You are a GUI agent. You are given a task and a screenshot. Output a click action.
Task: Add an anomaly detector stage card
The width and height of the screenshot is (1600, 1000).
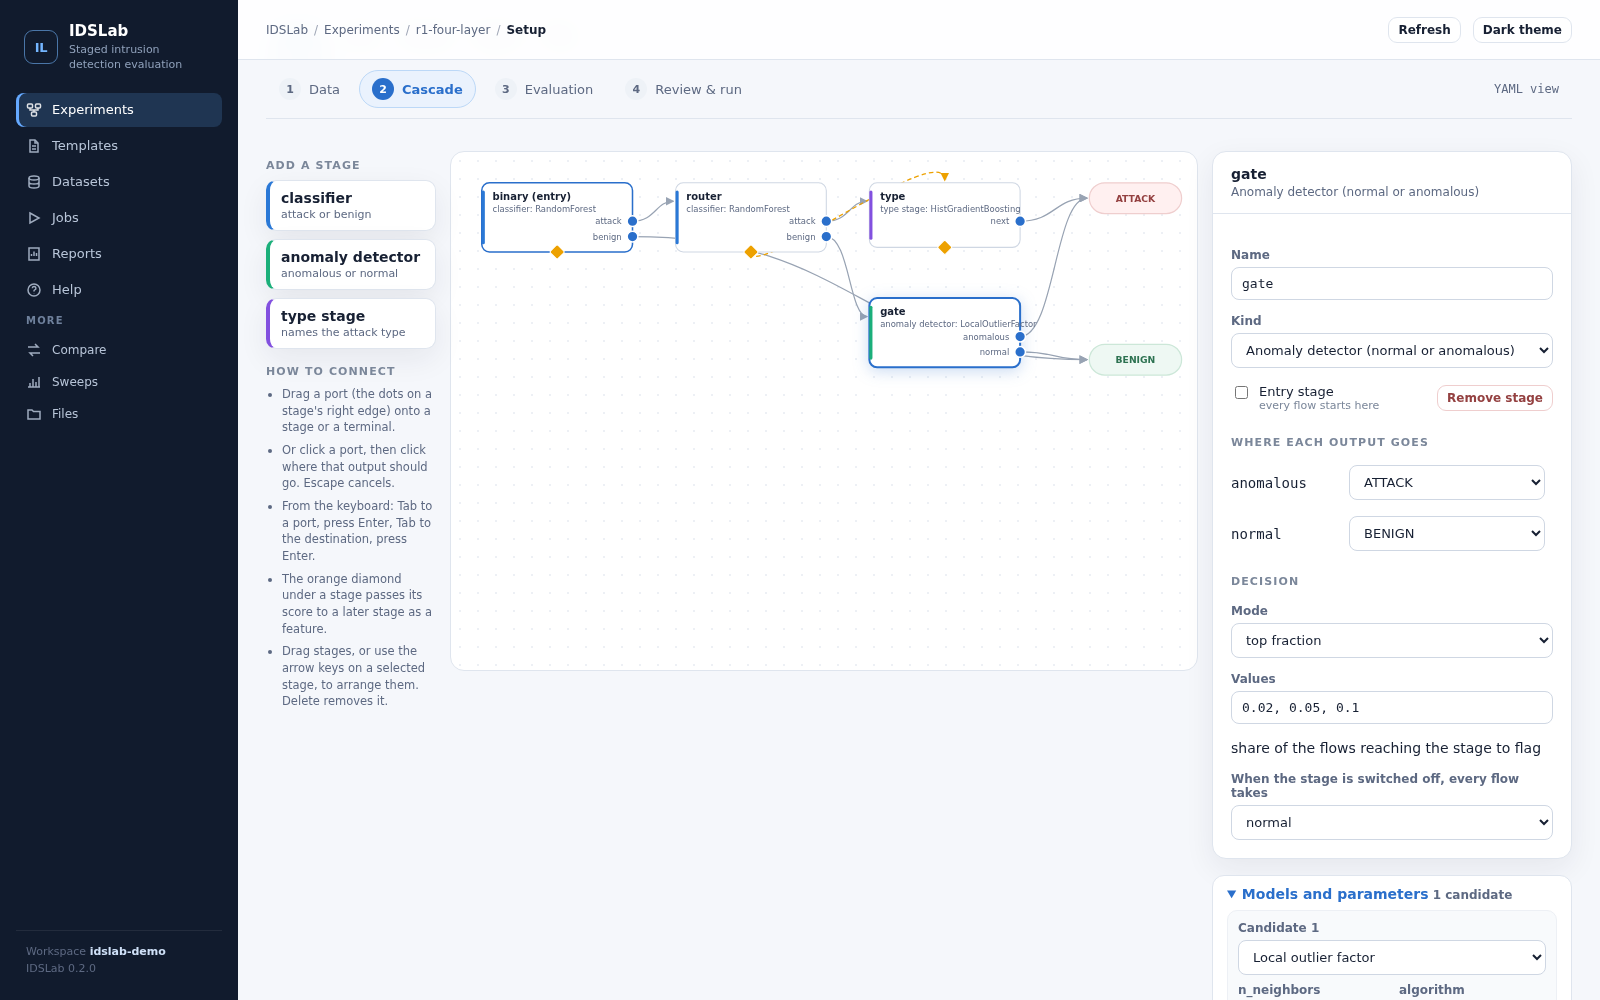coord(351,264)
